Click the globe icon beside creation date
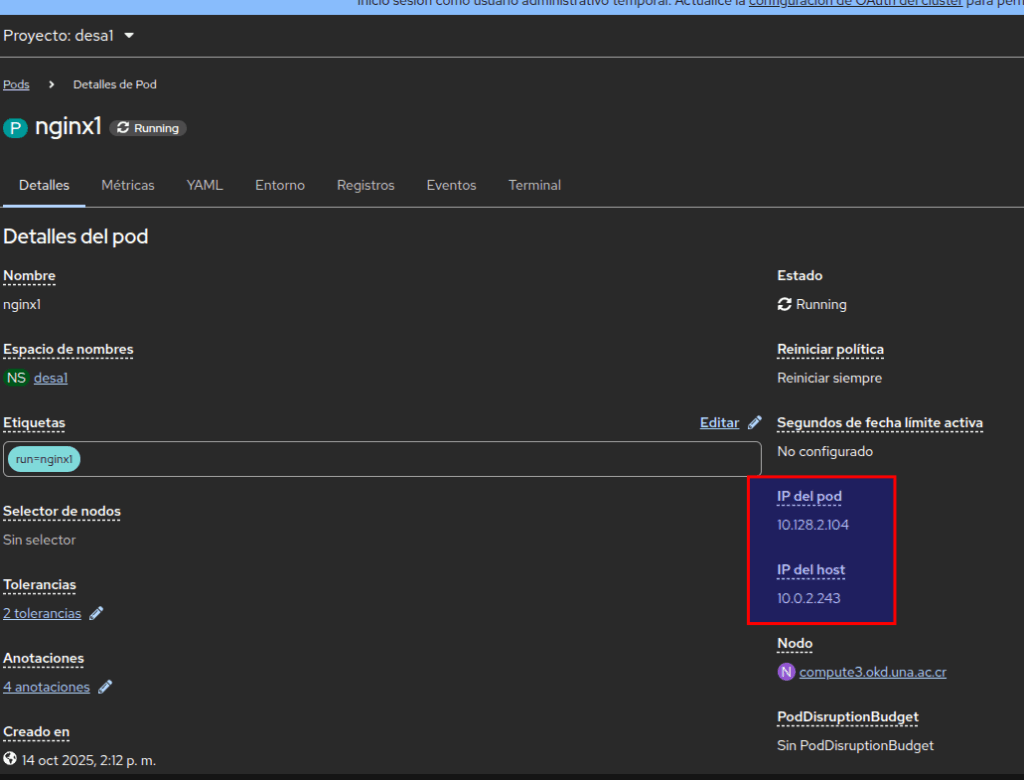The width and height of the screenshot is (1024, 780). 10,759
